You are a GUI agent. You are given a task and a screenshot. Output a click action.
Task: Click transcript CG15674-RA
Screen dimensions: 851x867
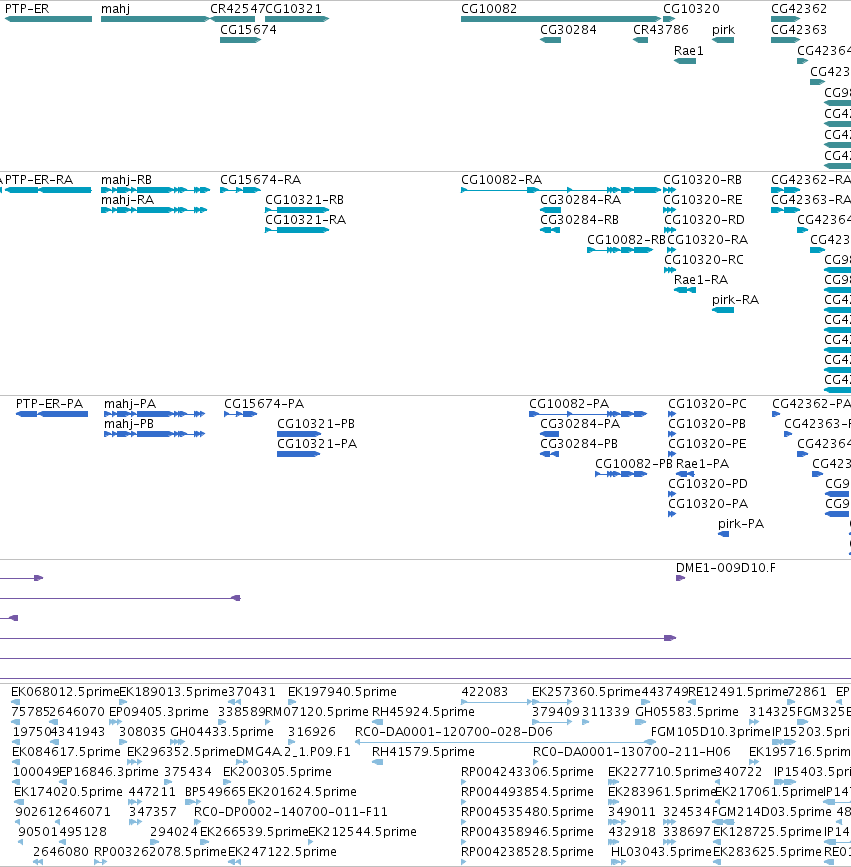point(260,180)
